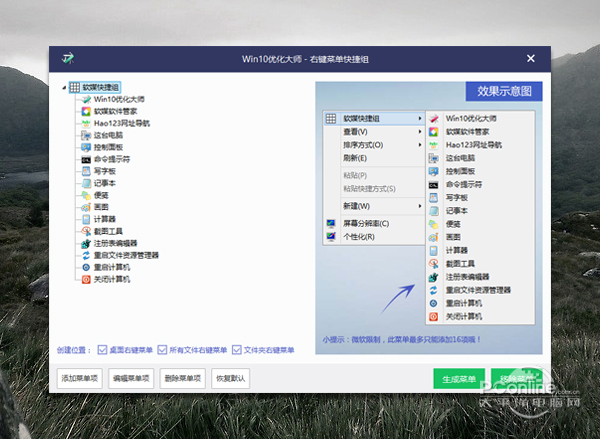
Task: Click the dialog title Win10优化大师 - 右键菜单快捷组
Action: tap(305, 59)
